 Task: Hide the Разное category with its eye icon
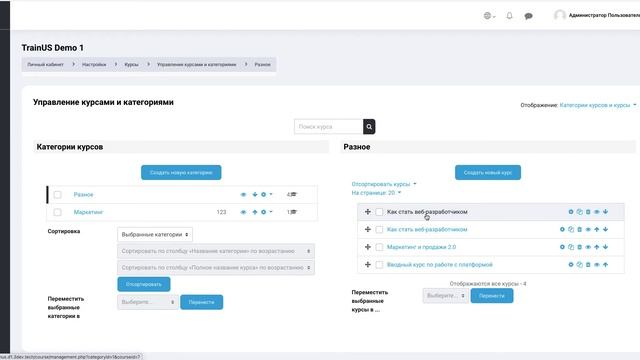(x=243, y=194)
